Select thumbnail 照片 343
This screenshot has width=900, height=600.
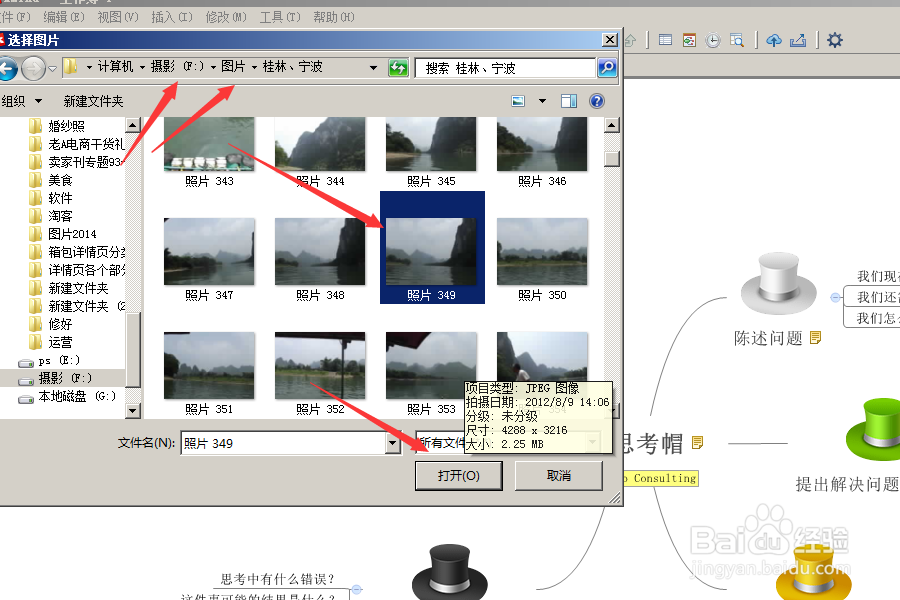(209, 152)
